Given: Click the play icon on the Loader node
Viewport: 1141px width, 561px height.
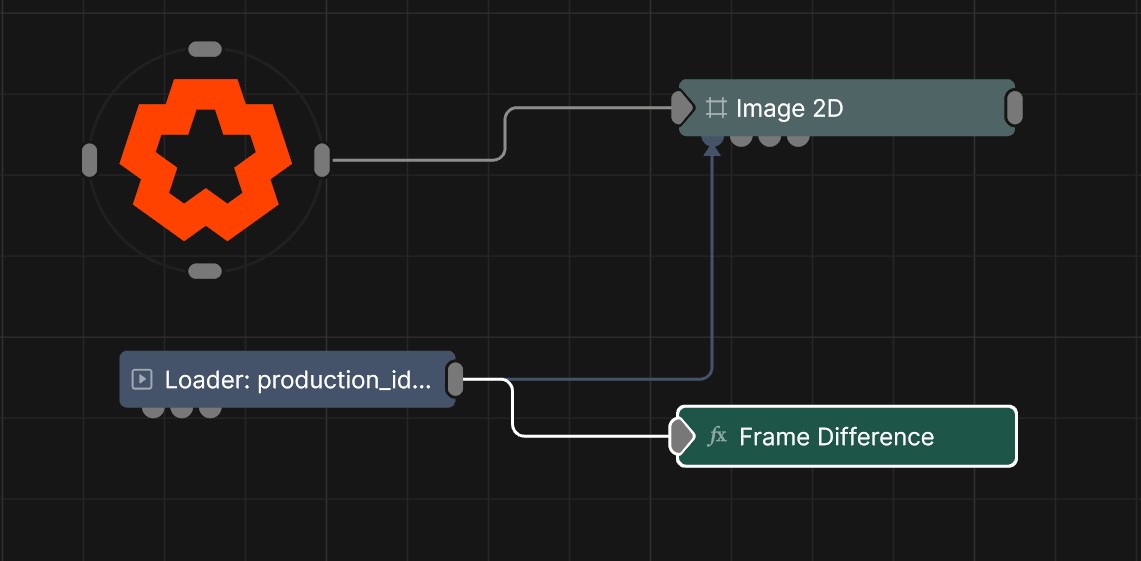Looking at the screenshot, I should tap(142, 379).
